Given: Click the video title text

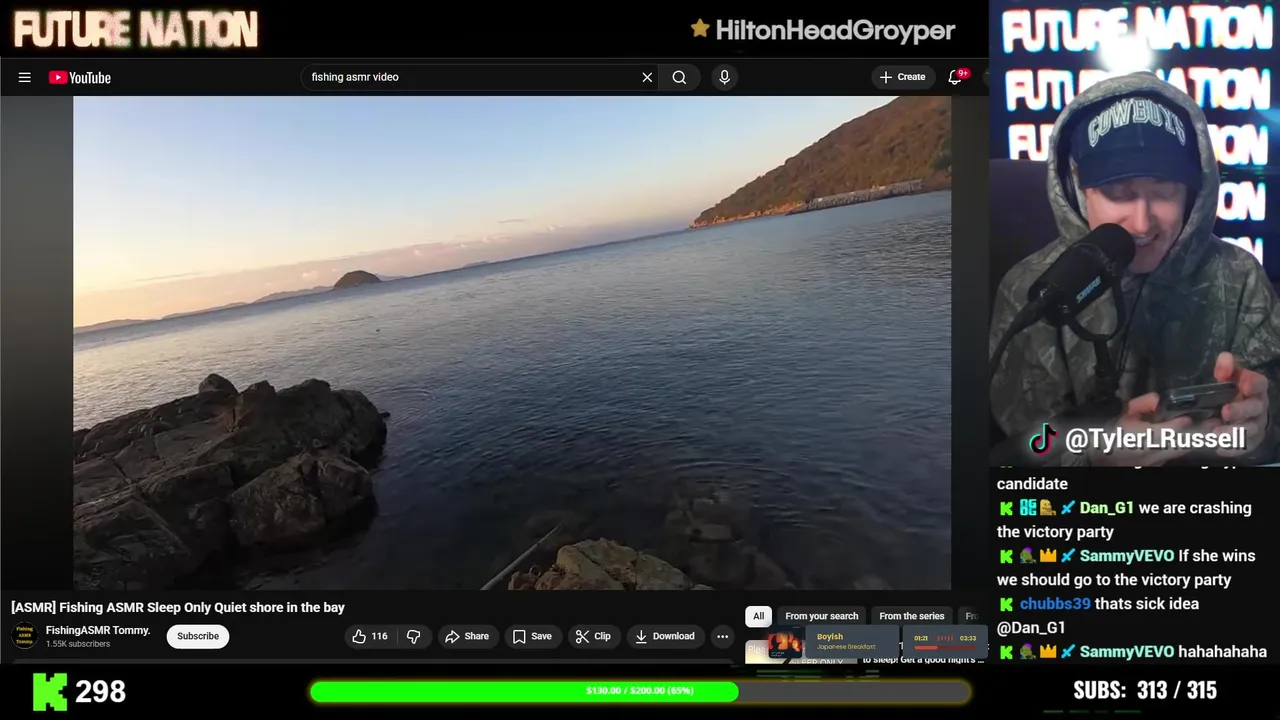Looking at the screenshot, I should pos(178,607).
